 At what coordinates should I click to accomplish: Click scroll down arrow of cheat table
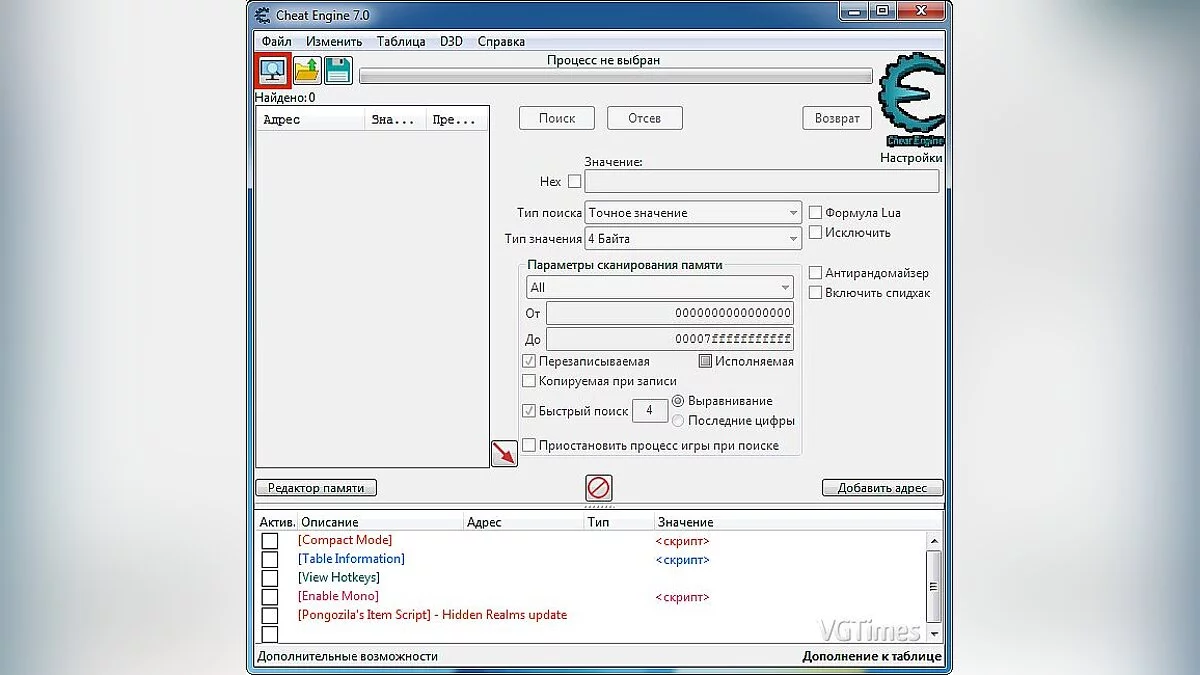[934, 634]
